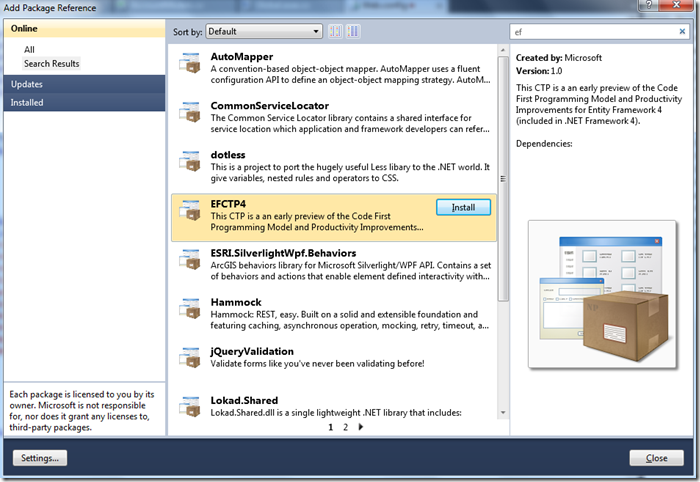Click the 'Validate forms like you've never' description
Viewport: 700px width, 482px height.
[317, 364]
